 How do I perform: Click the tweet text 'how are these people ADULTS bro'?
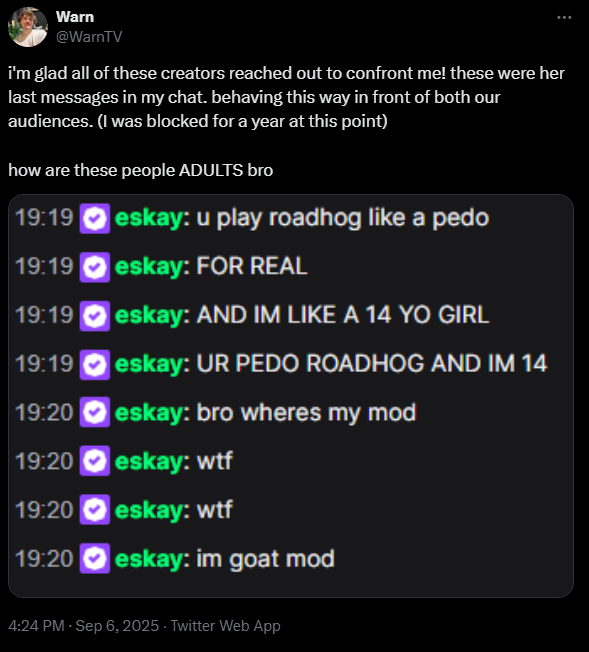point(141,170)
